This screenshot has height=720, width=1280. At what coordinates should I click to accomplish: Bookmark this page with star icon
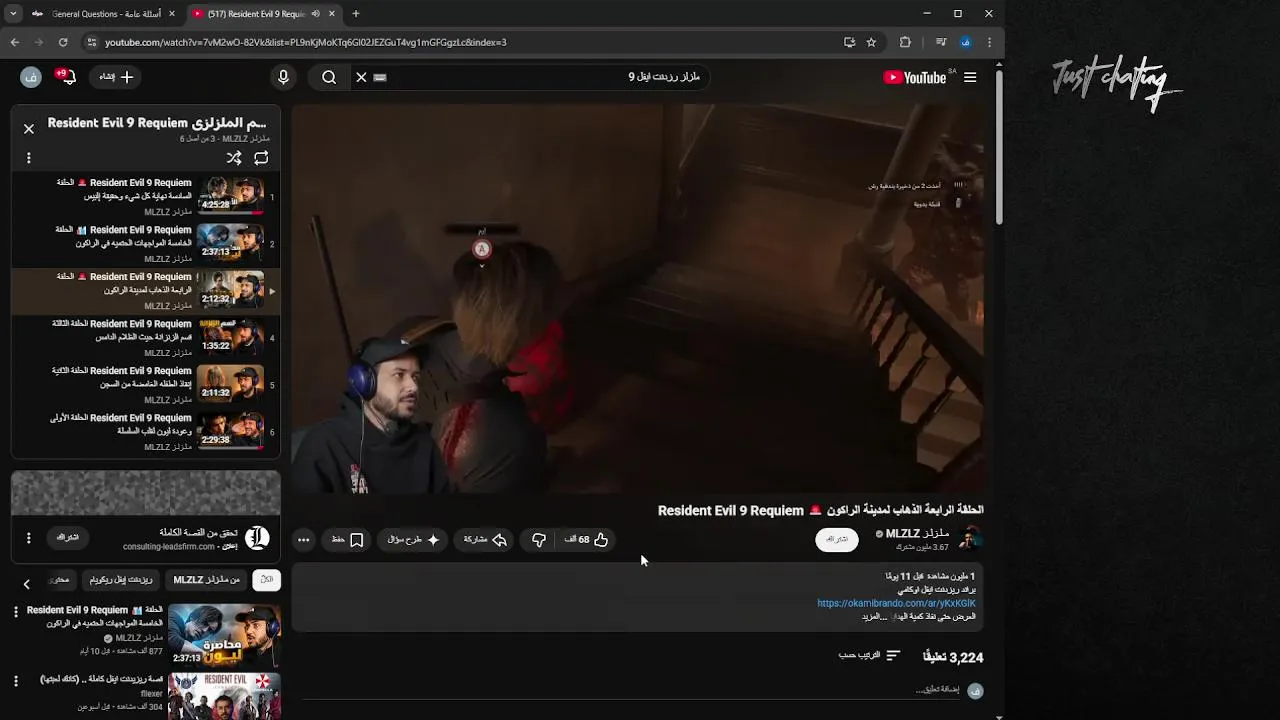[871, 42]
